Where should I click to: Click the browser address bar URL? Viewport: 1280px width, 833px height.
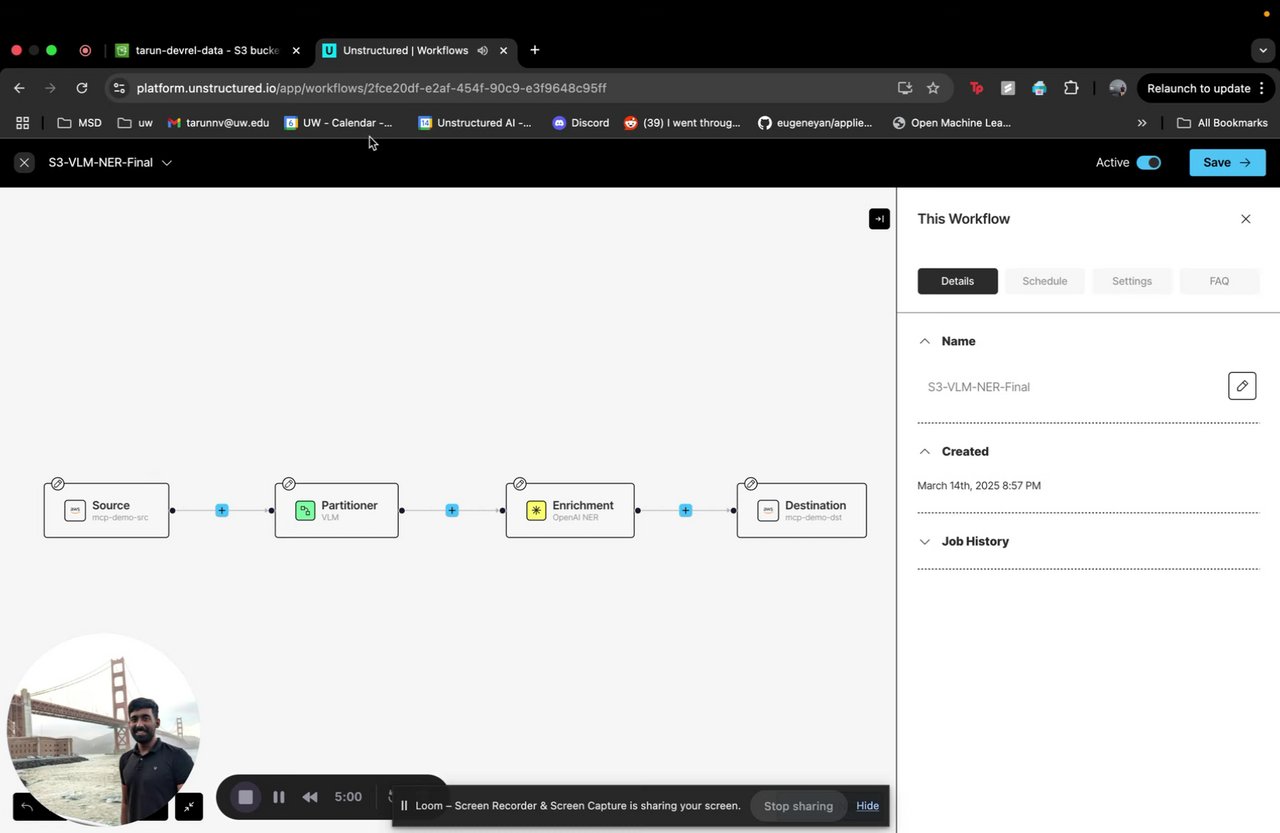tap(371, 88)
